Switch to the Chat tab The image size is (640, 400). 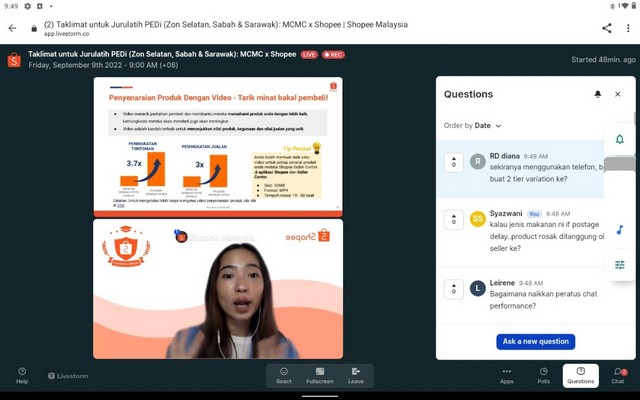click(x=618, y=375)
